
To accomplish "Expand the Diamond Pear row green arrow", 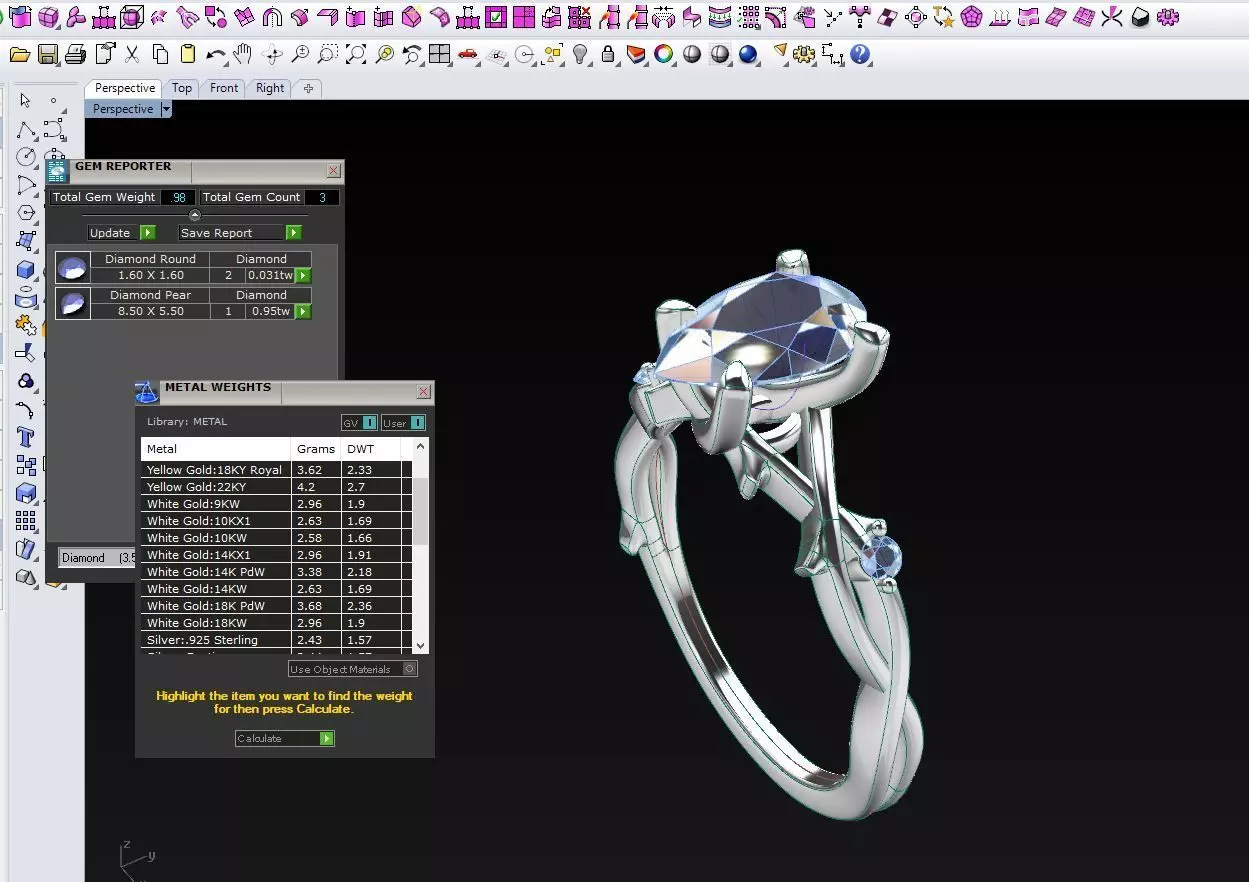I will 303,311.
